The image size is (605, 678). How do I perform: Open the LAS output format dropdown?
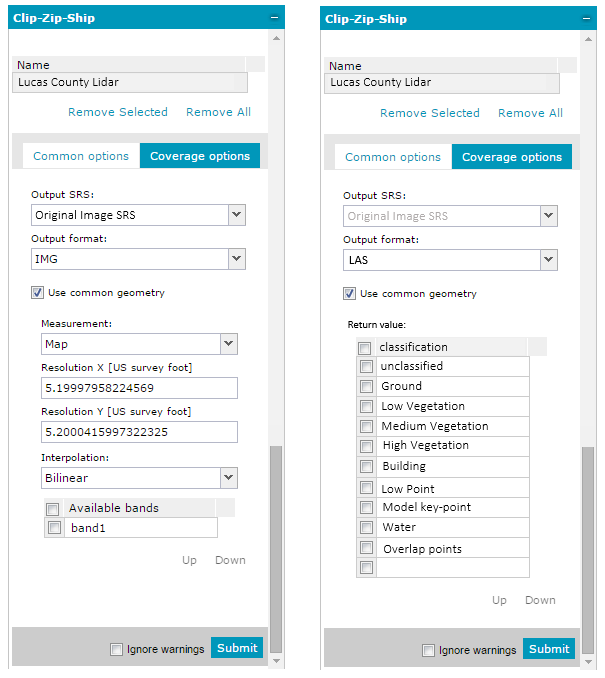[548, 260]
